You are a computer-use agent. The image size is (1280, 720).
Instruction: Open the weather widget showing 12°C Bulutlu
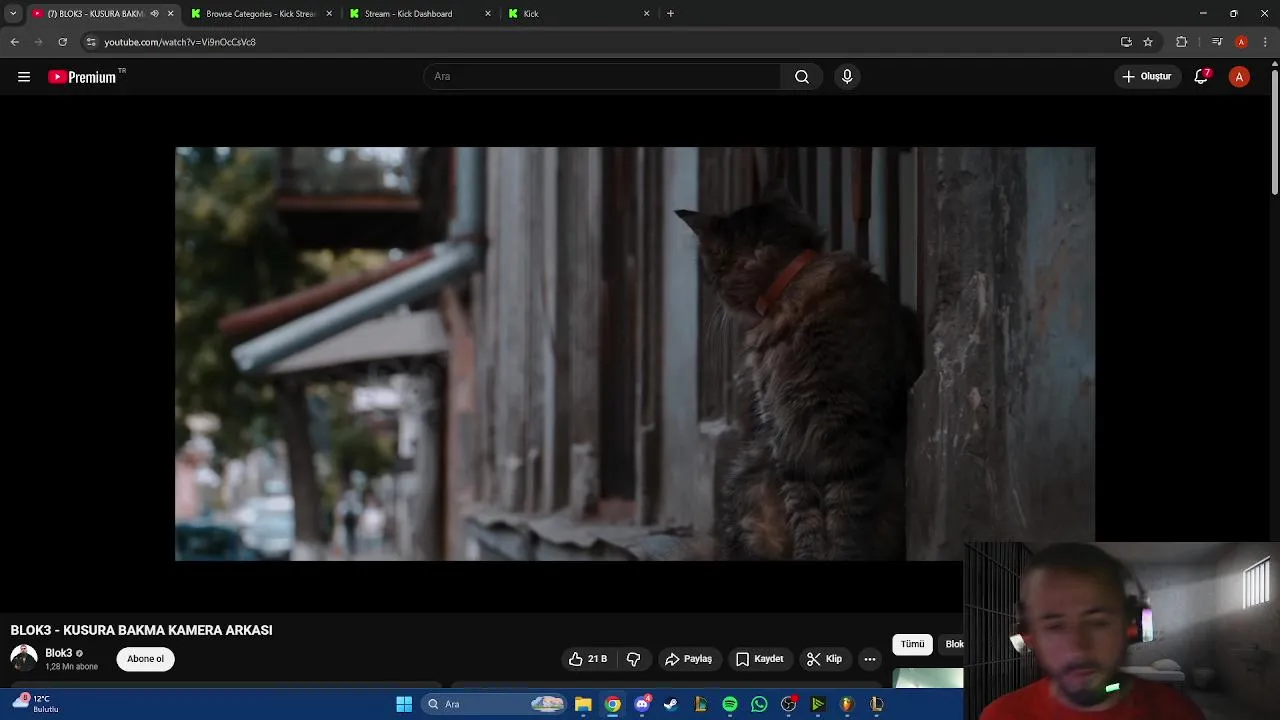tap(36, 704)
